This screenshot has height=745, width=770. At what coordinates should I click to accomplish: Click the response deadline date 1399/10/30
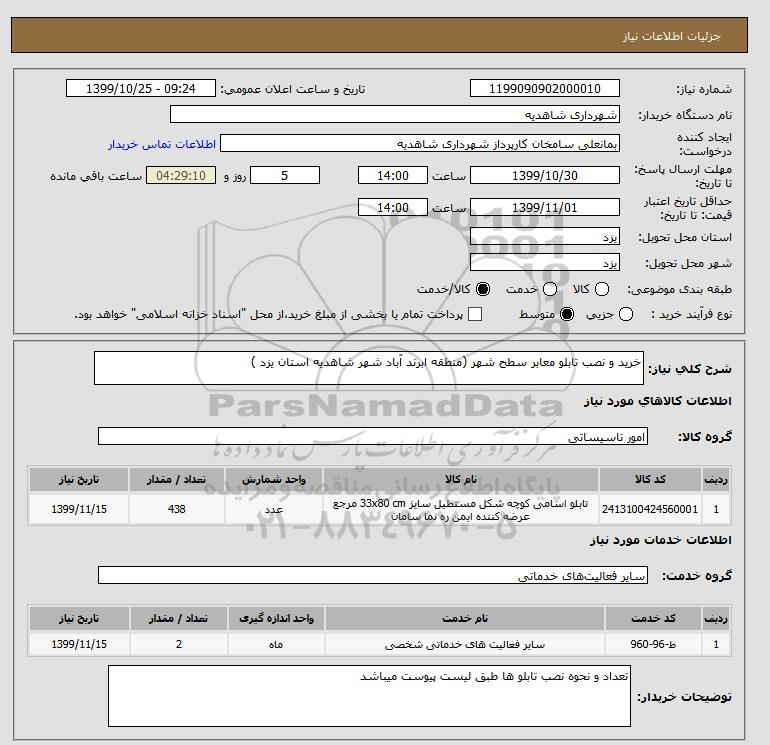point(545,175)
